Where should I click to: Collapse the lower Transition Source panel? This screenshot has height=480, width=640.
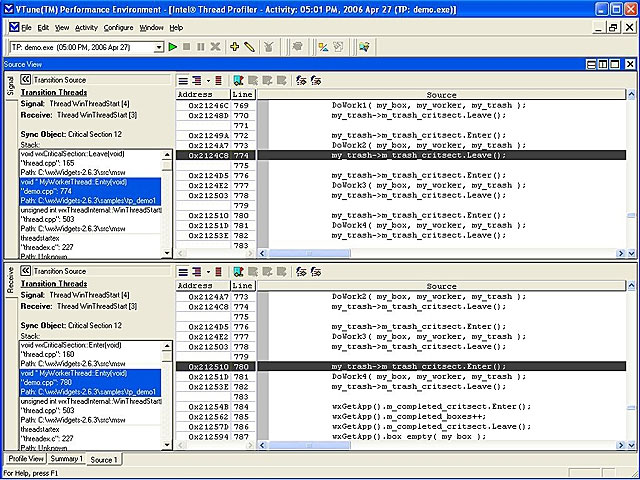coord(25,271)
